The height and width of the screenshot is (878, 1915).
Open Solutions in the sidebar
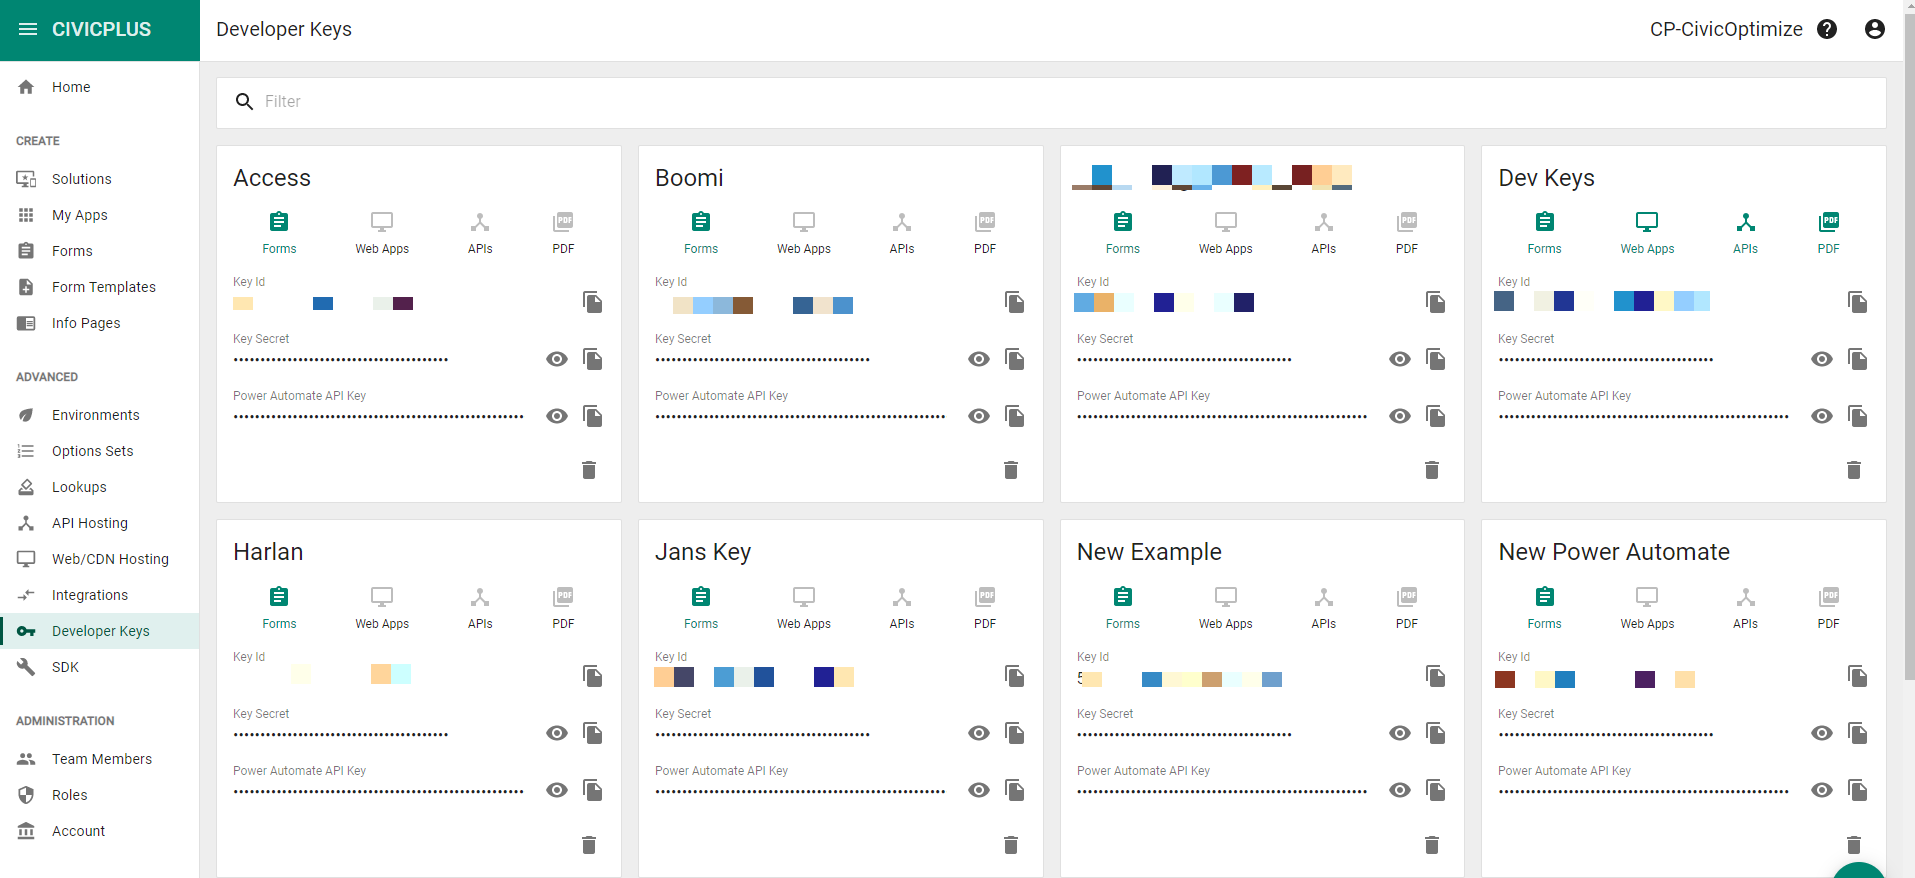pos(100,179)
